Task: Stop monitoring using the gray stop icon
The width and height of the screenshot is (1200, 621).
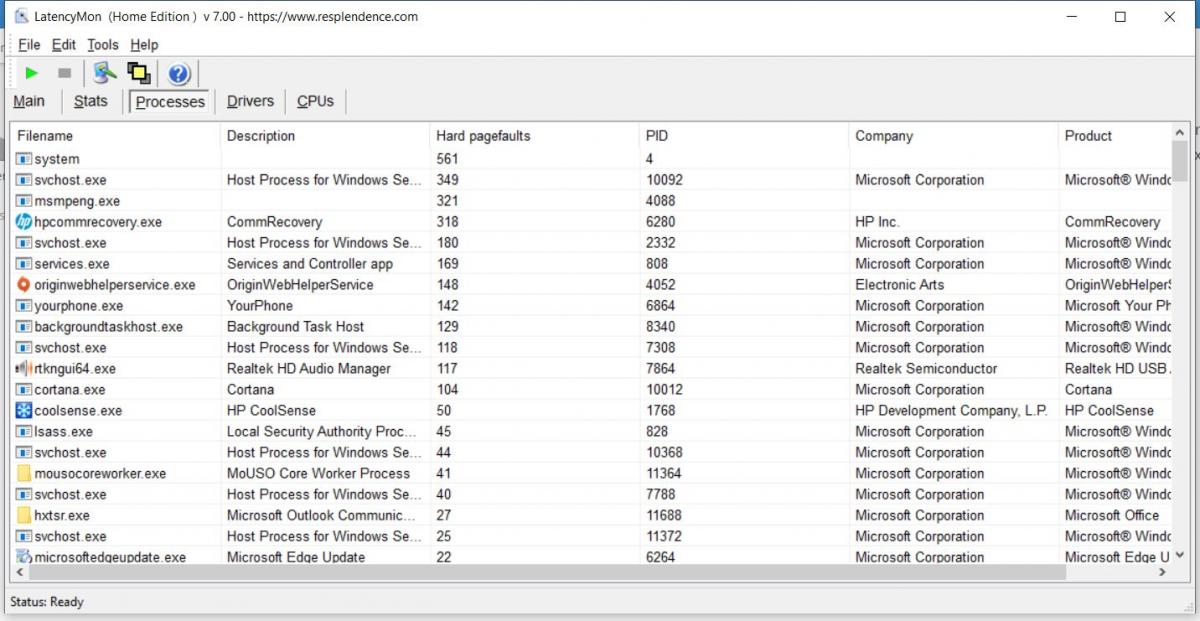Action: coord(64,73)
